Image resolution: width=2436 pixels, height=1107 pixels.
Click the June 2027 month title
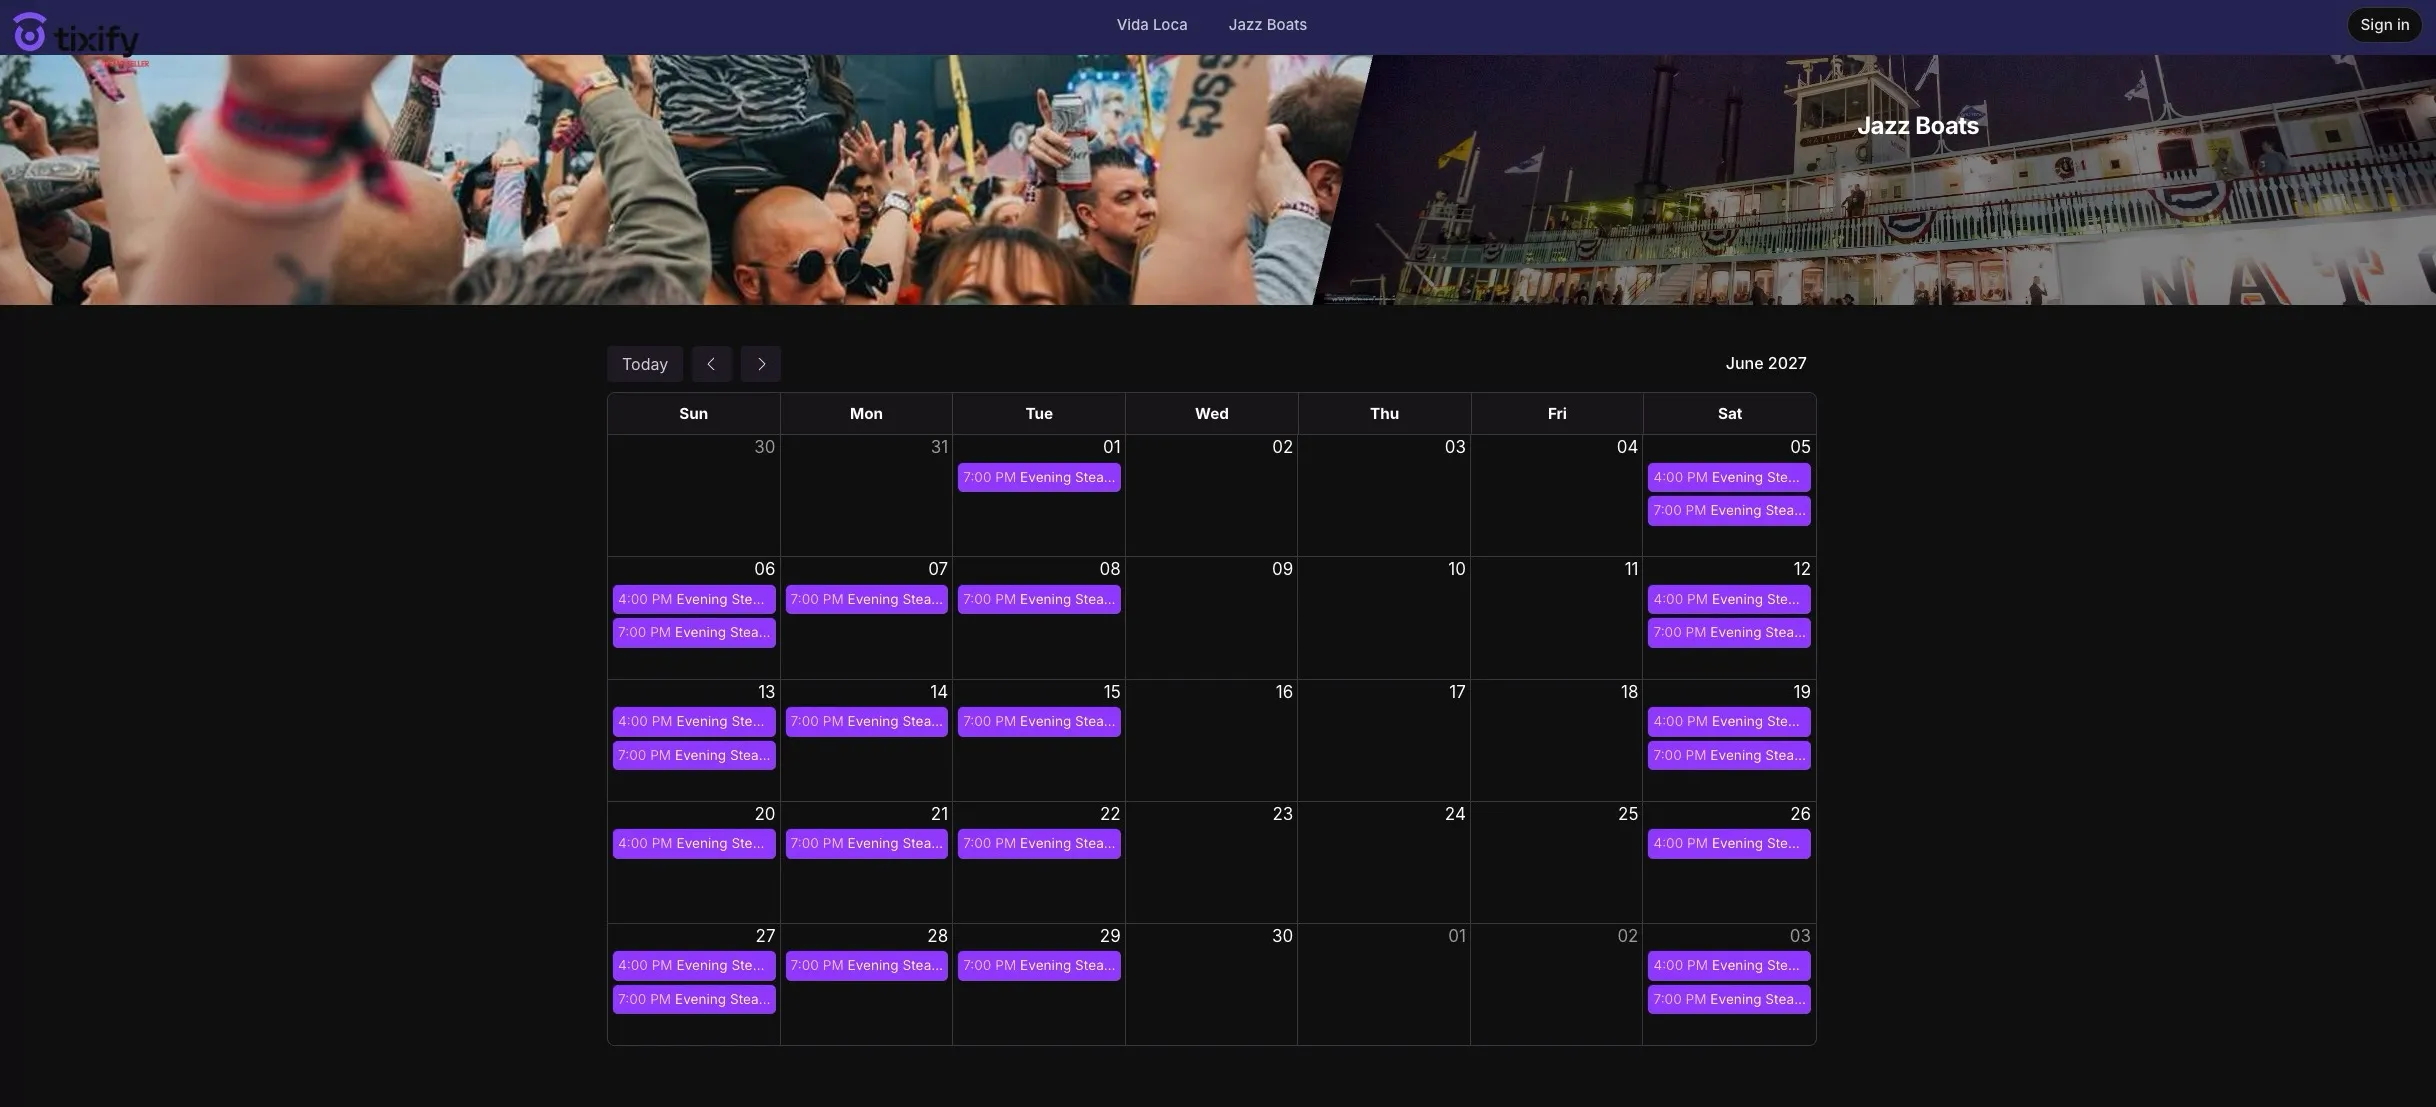pos(1765,364)
